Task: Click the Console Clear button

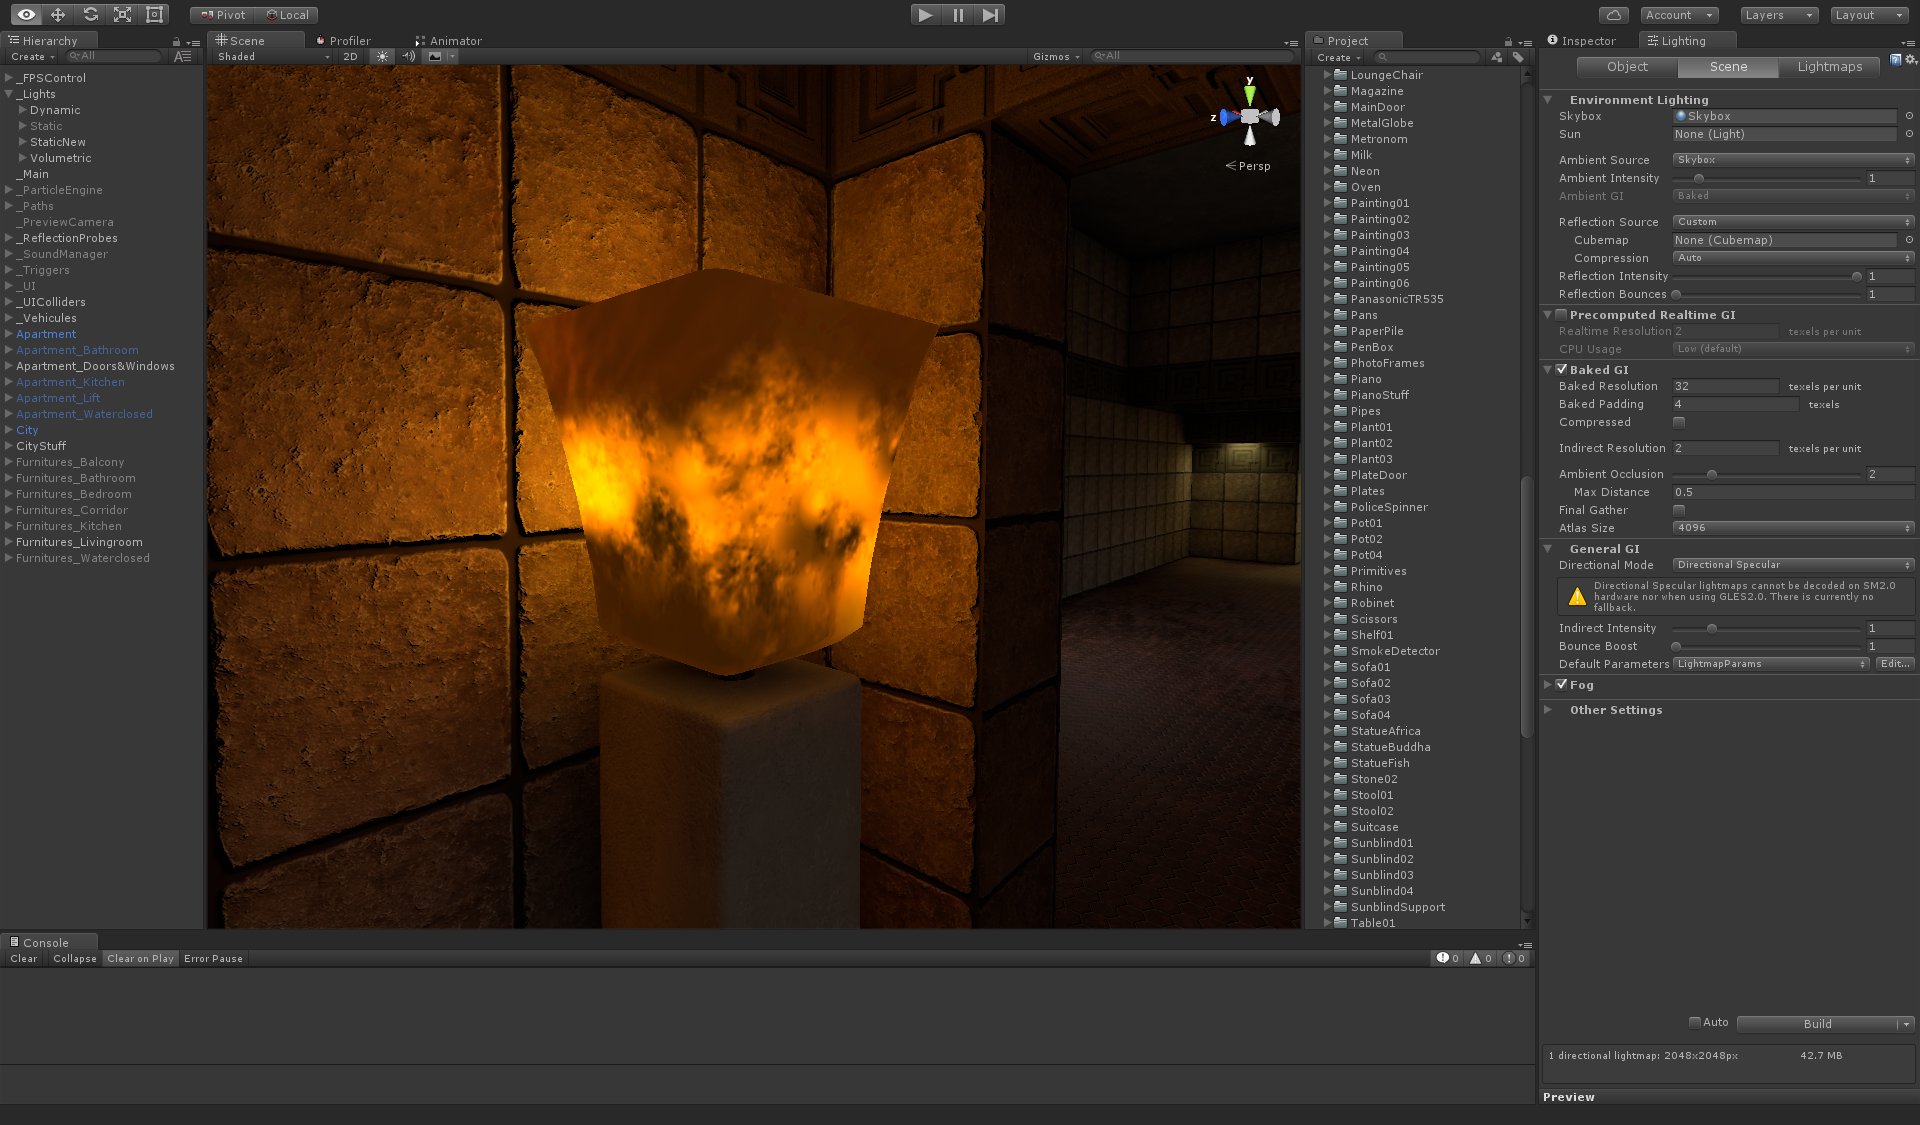Action: tap(24, 958)
